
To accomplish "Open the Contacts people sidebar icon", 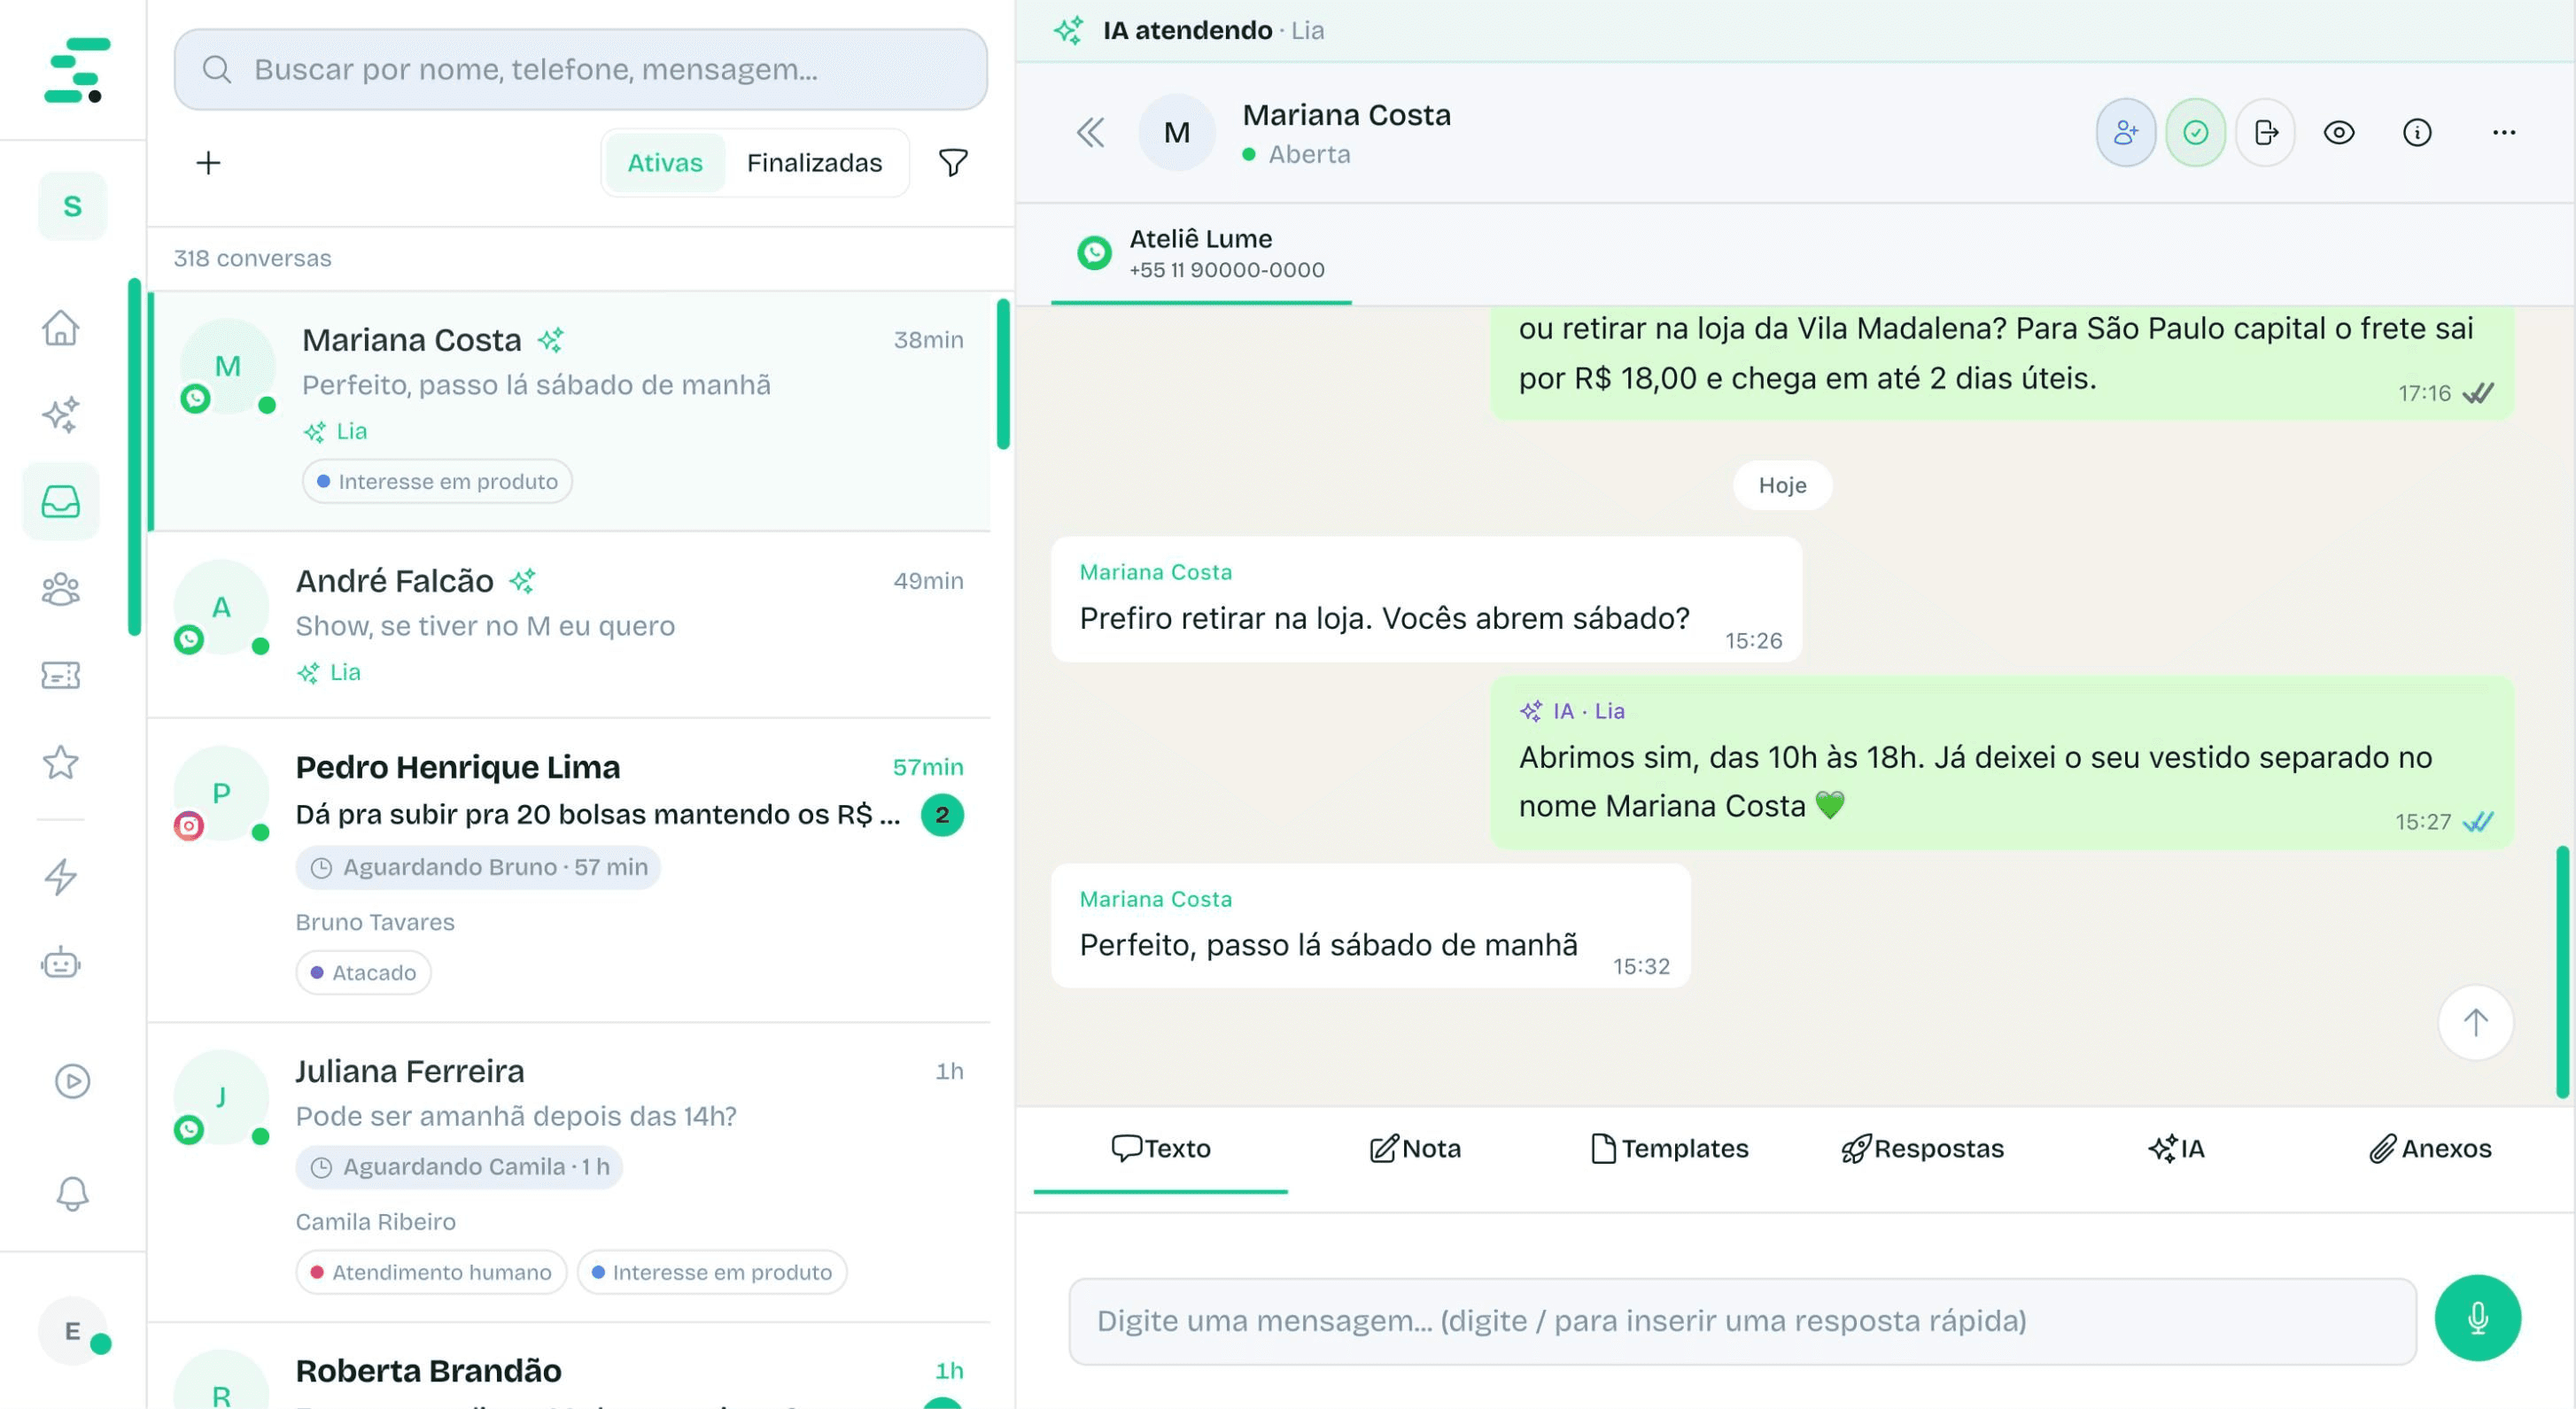I will click(x=61, y=589).
